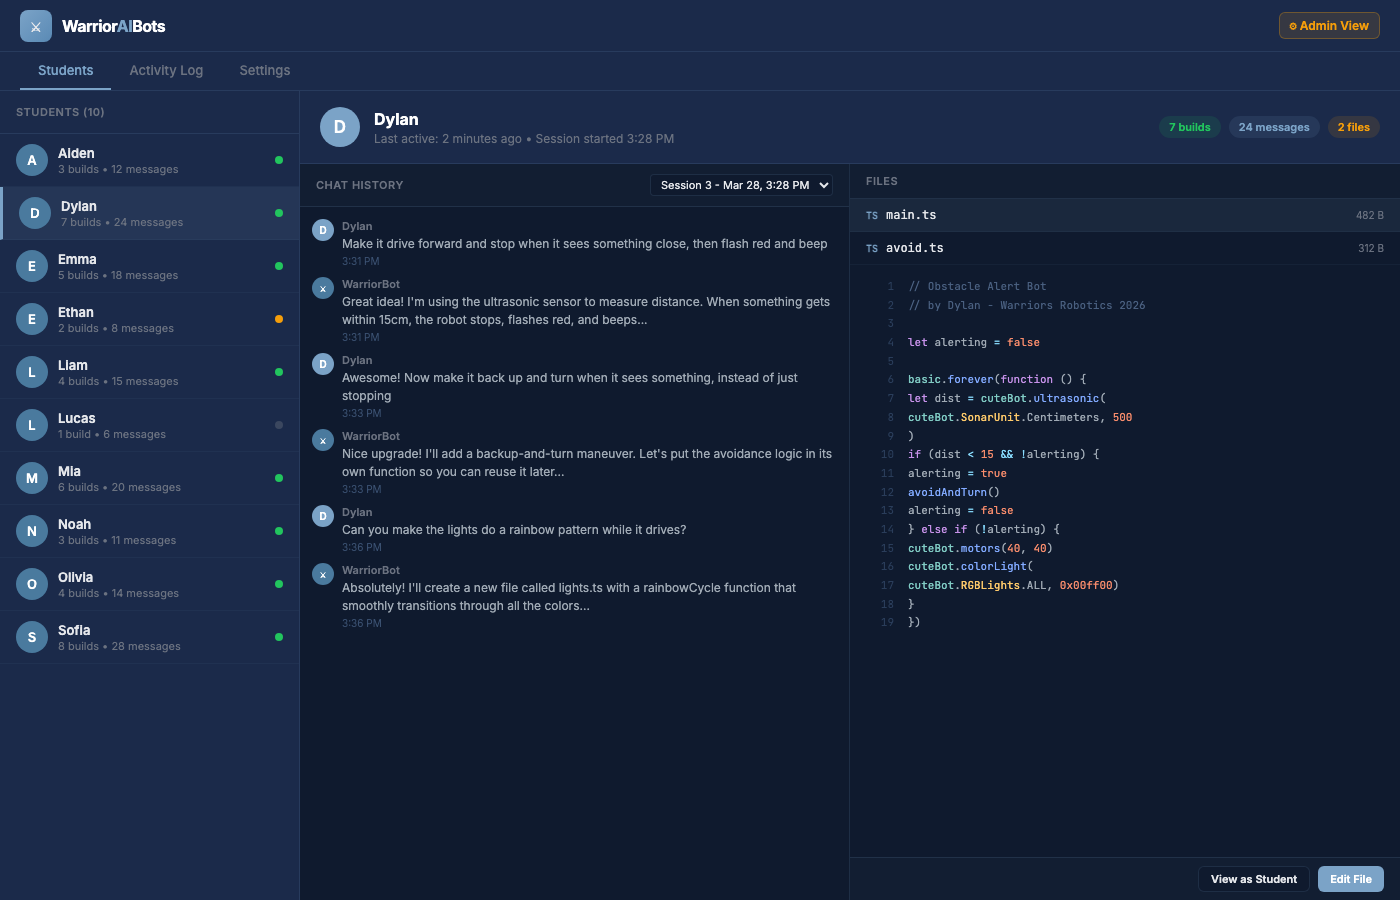This screenshot has width=1400, height=900.
Task: Click Mia's avatar in the student list
Action: point(31,478)
